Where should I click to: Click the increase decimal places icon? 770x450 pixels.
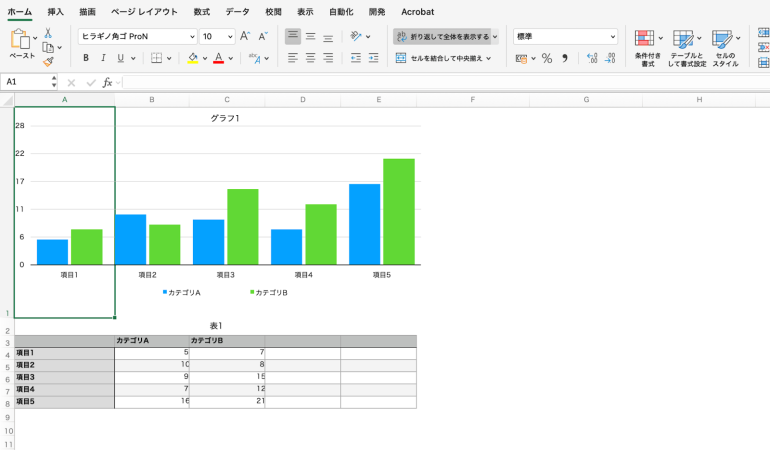pyautogui.click(x=592, y=58)
